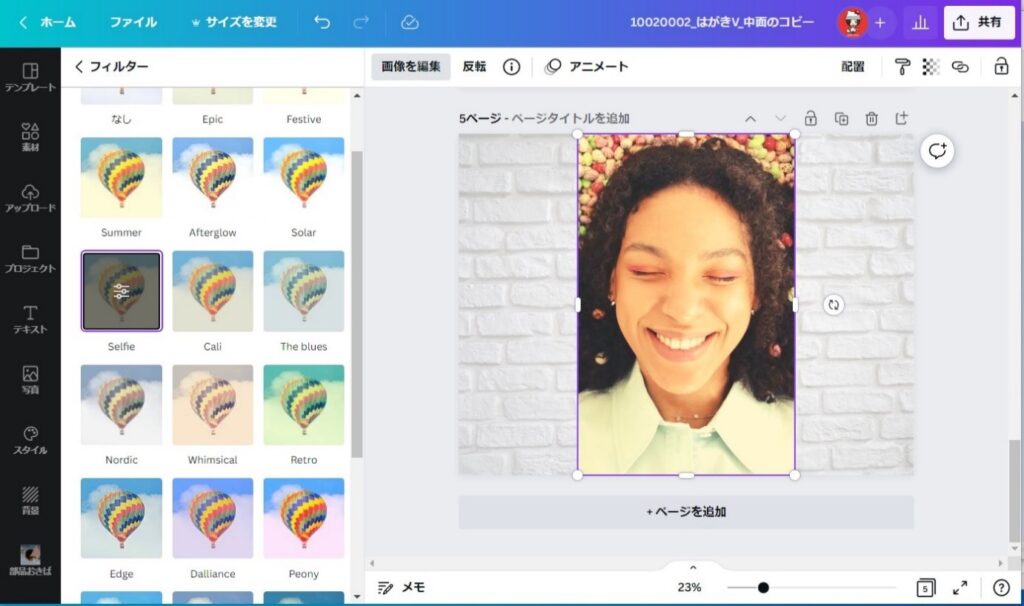Viewport: 1024px width, 606px height.
Task: Select the woman photo on canvas
Action: click(686, 304)
